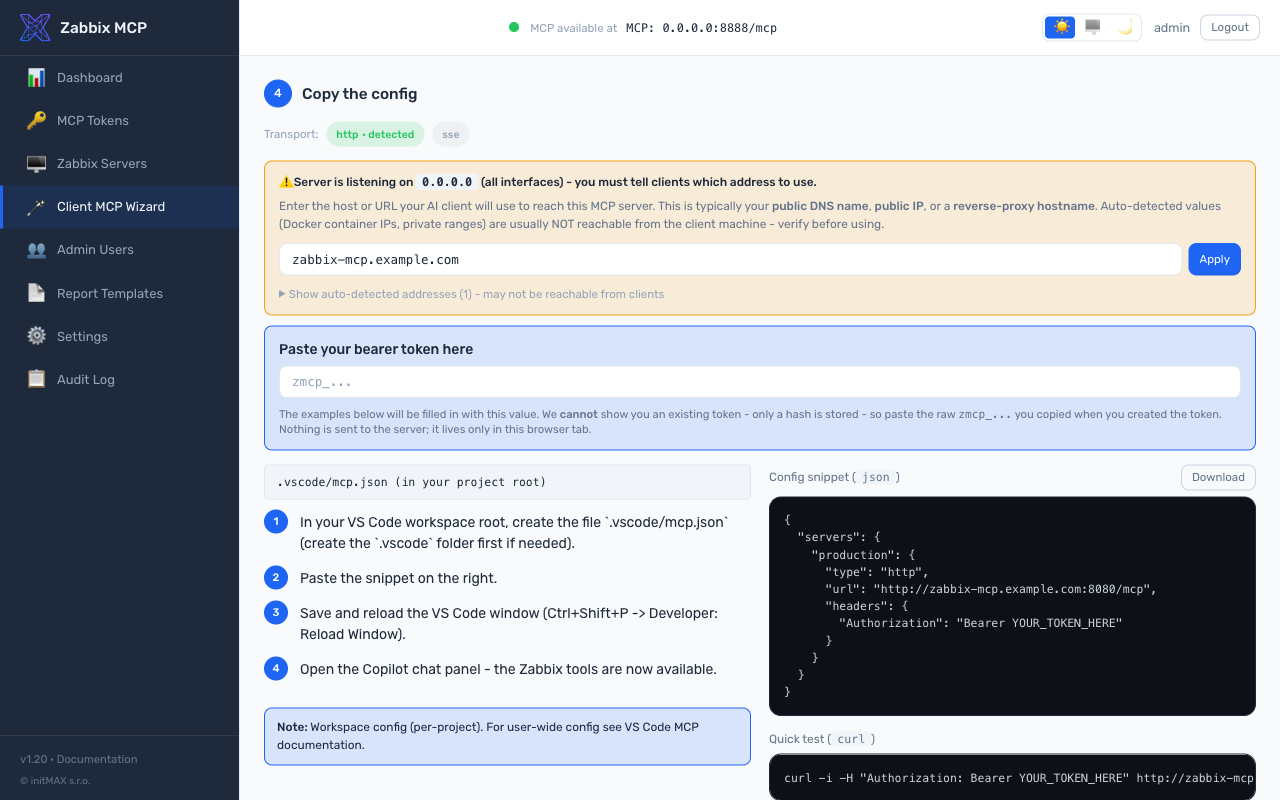Image resolution: width=1280 pixels, height=800 pixels.
Task: Select Client MCP Wizard menu item
Action: [120, 206]
